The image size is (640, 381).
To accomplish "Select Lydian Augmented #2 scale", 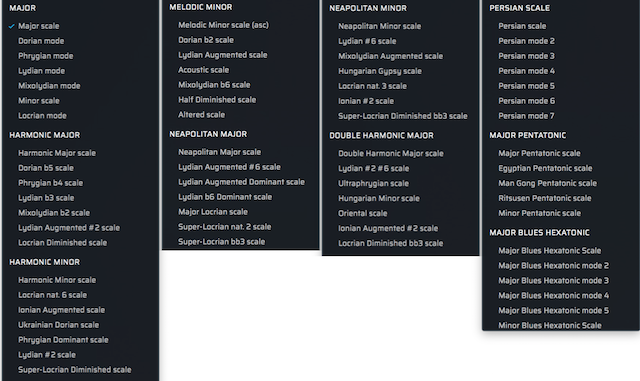I will pyautogui.click(x=69, y=227).
